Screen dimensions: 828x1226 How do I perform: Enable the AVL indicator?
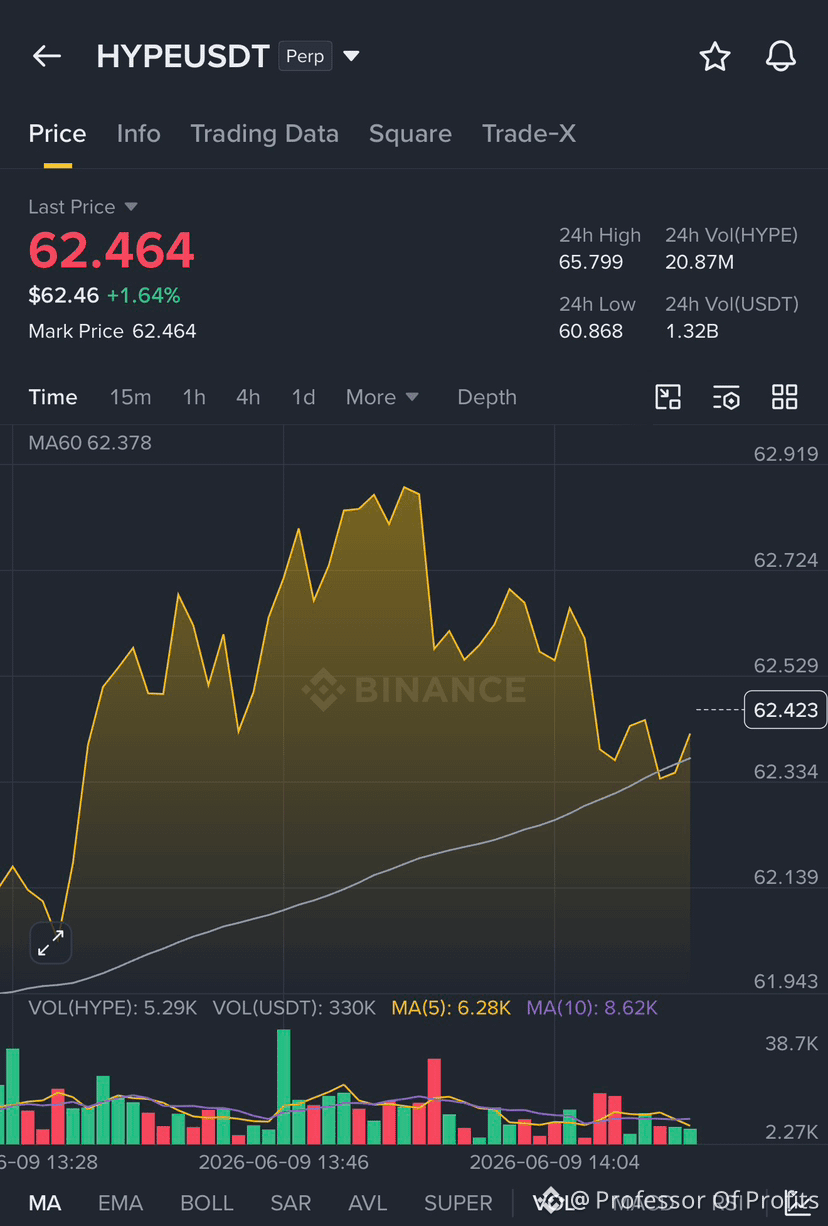pos(368,1203)
